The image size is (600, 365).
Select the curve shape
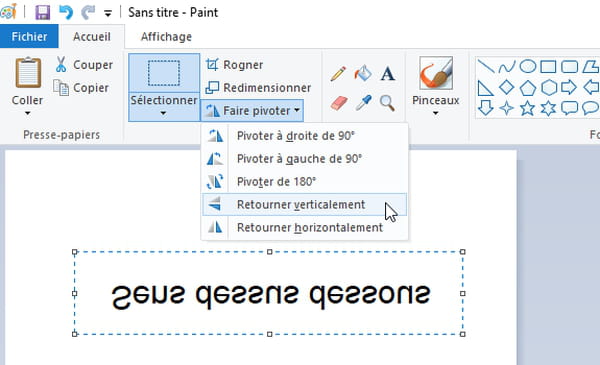click(x=507, y=67)
